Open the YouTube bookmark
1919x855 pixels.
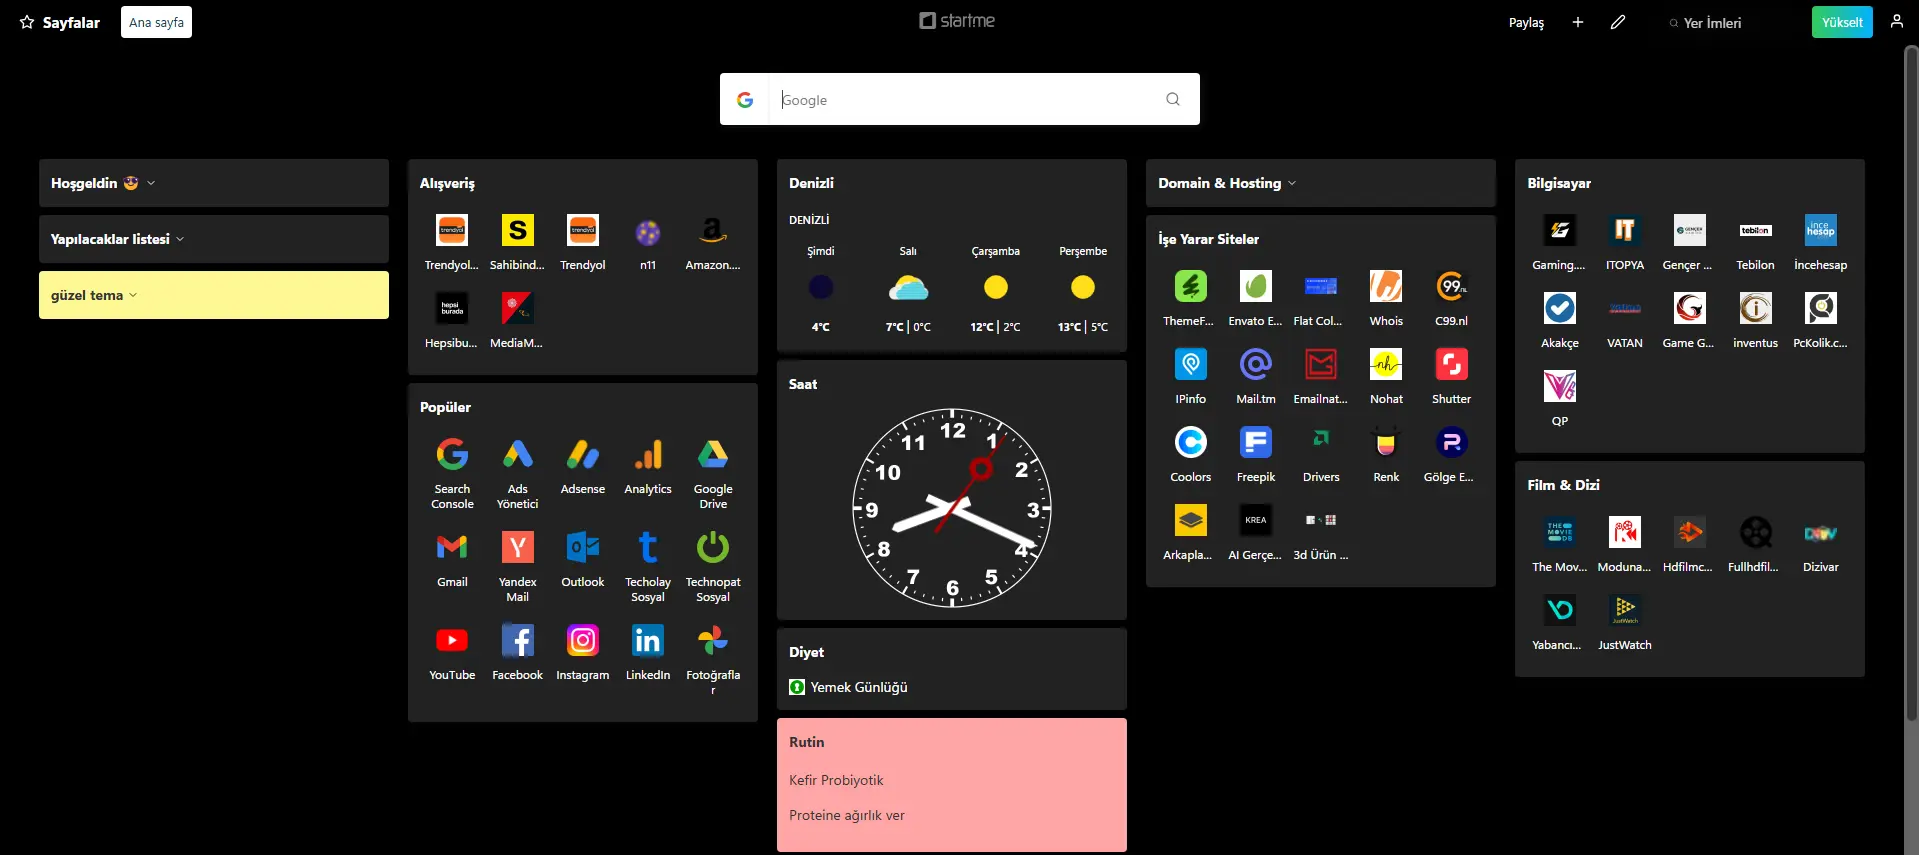pos(452,641)
